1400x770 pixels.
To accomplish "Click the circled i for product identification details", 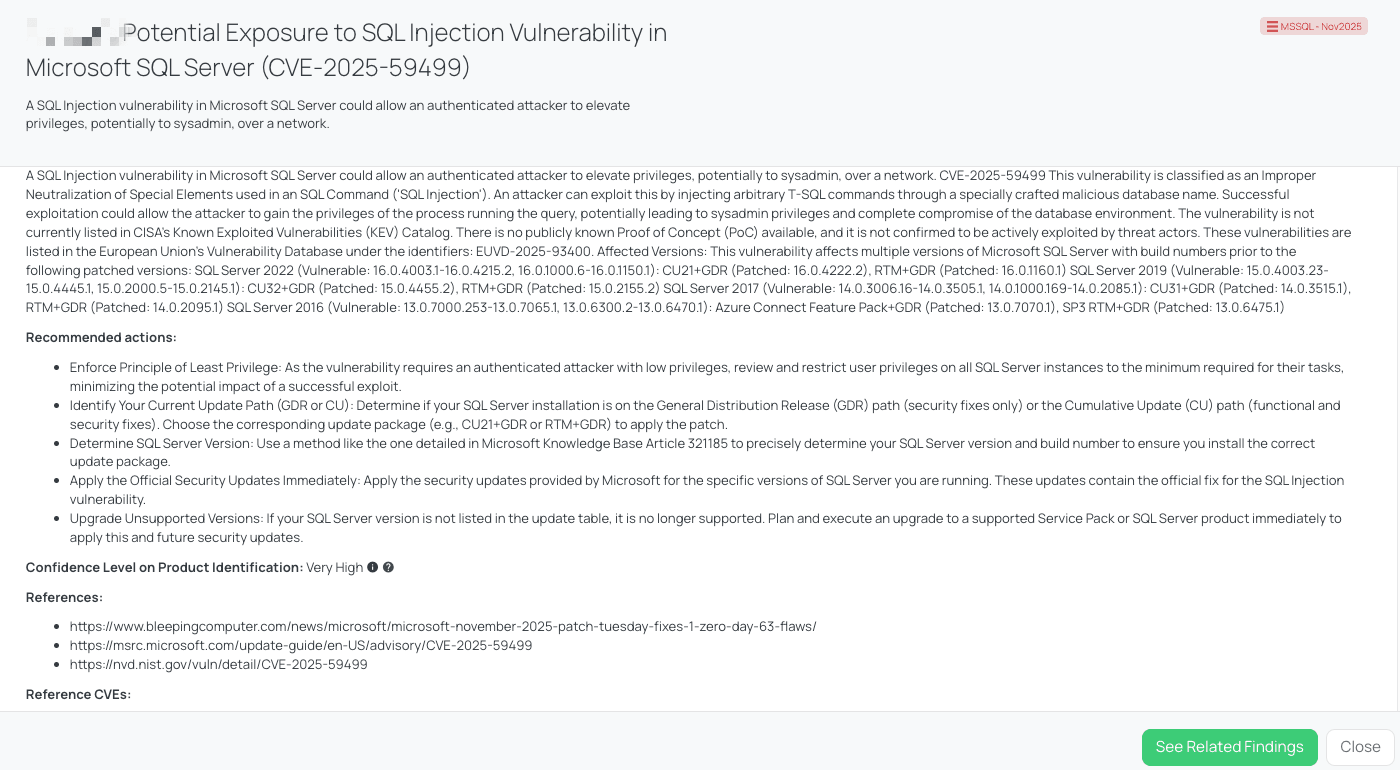I will [372, 567].
